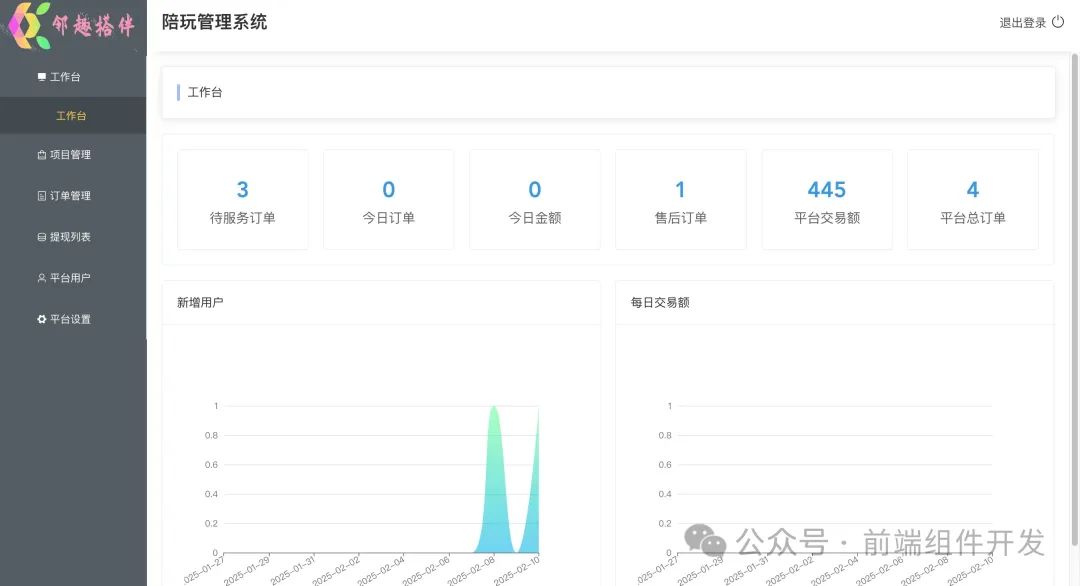Image resolution: width=1080 pixels, height=586 pixels.
Task: Click the list icon beside 提现列表
Action: click(41, 237)
